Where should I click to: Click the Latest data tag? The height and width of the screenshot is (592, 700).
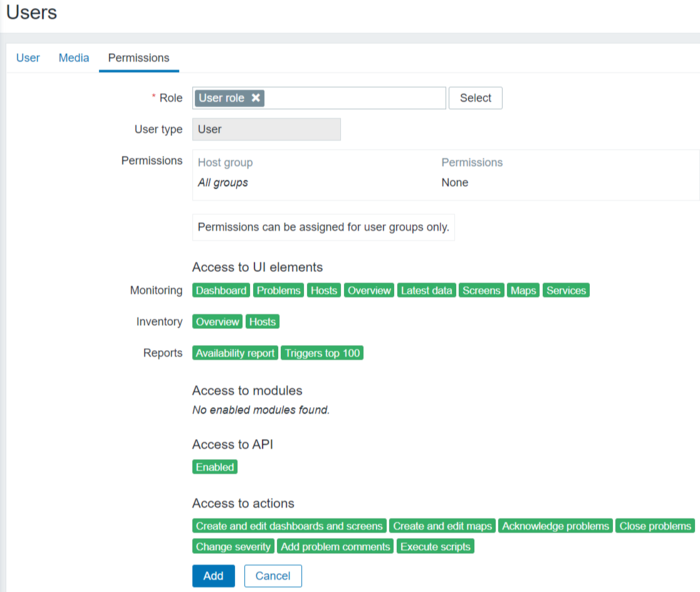[x=426, y=290]
